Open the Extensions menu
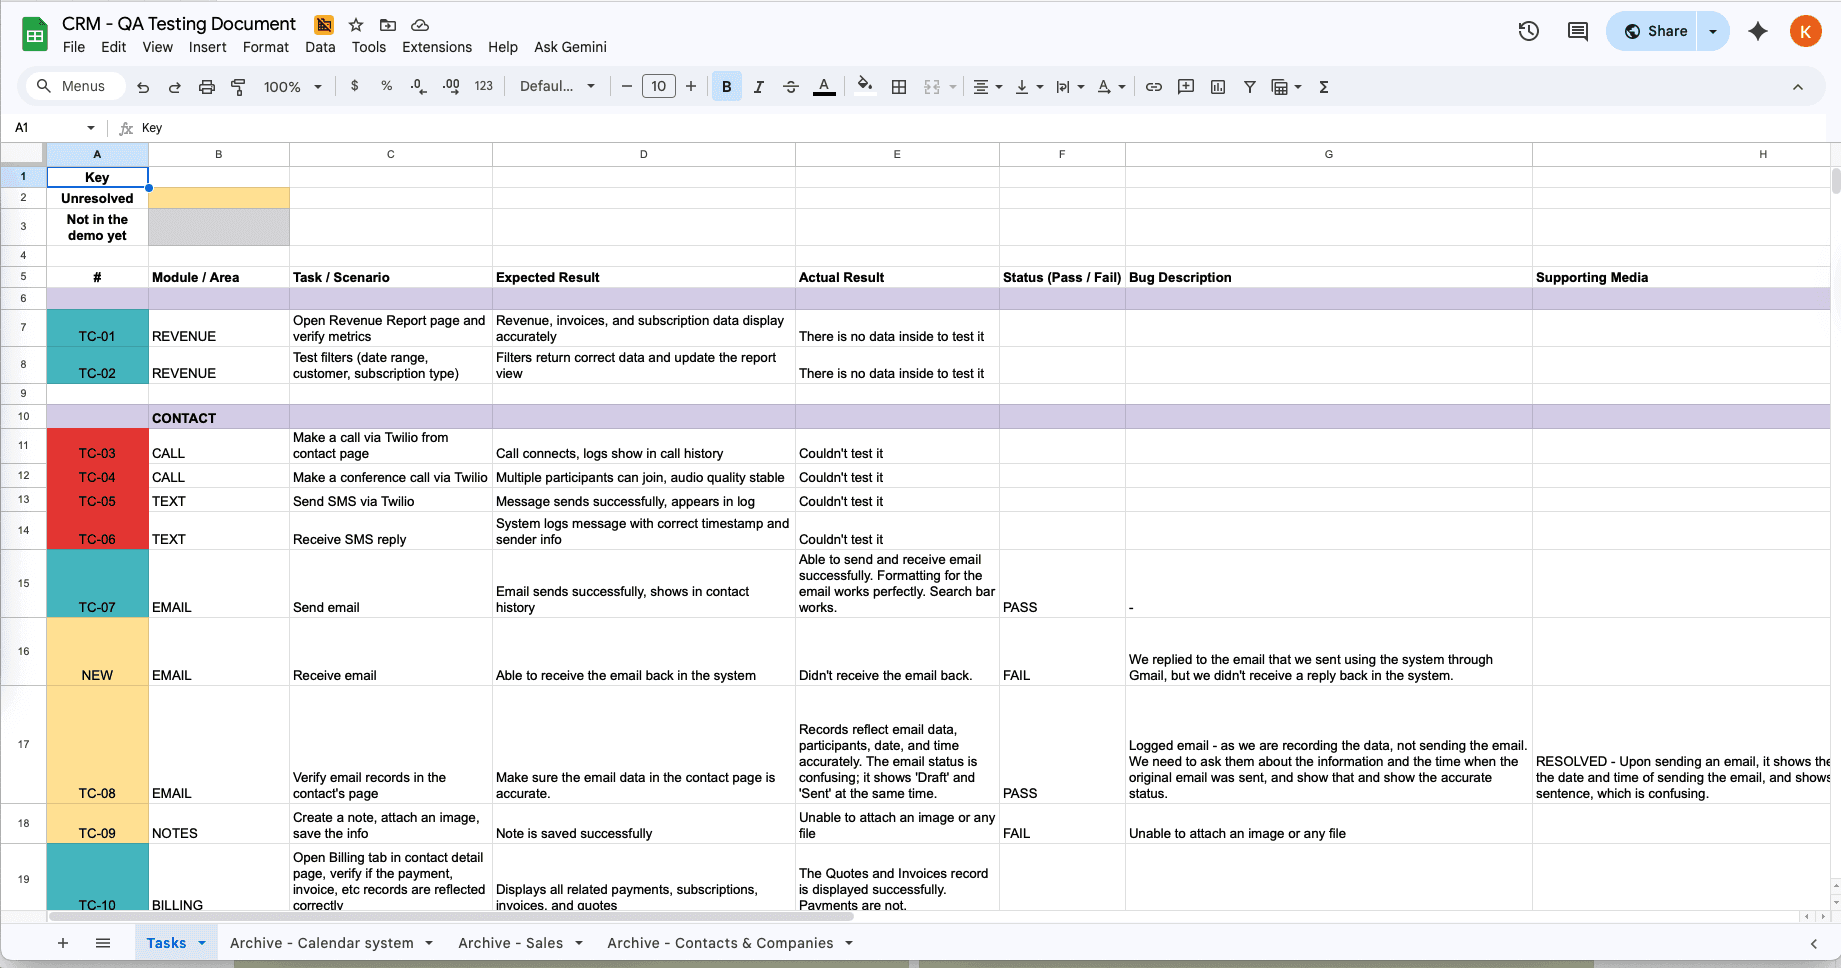1841x968 pixels. (x=437, y=47)
